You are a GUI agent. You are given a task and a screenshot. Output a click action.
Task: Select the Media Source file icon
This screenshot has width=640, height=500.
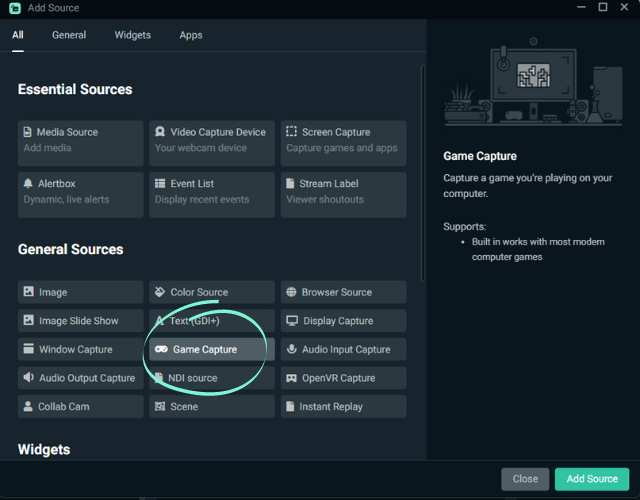pyautogui.click(x=27, y=132)
